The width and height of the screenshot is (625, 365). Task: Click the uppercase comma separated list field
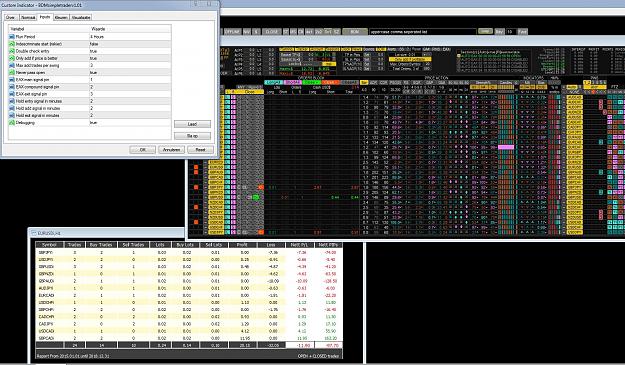tap(423, 31)
